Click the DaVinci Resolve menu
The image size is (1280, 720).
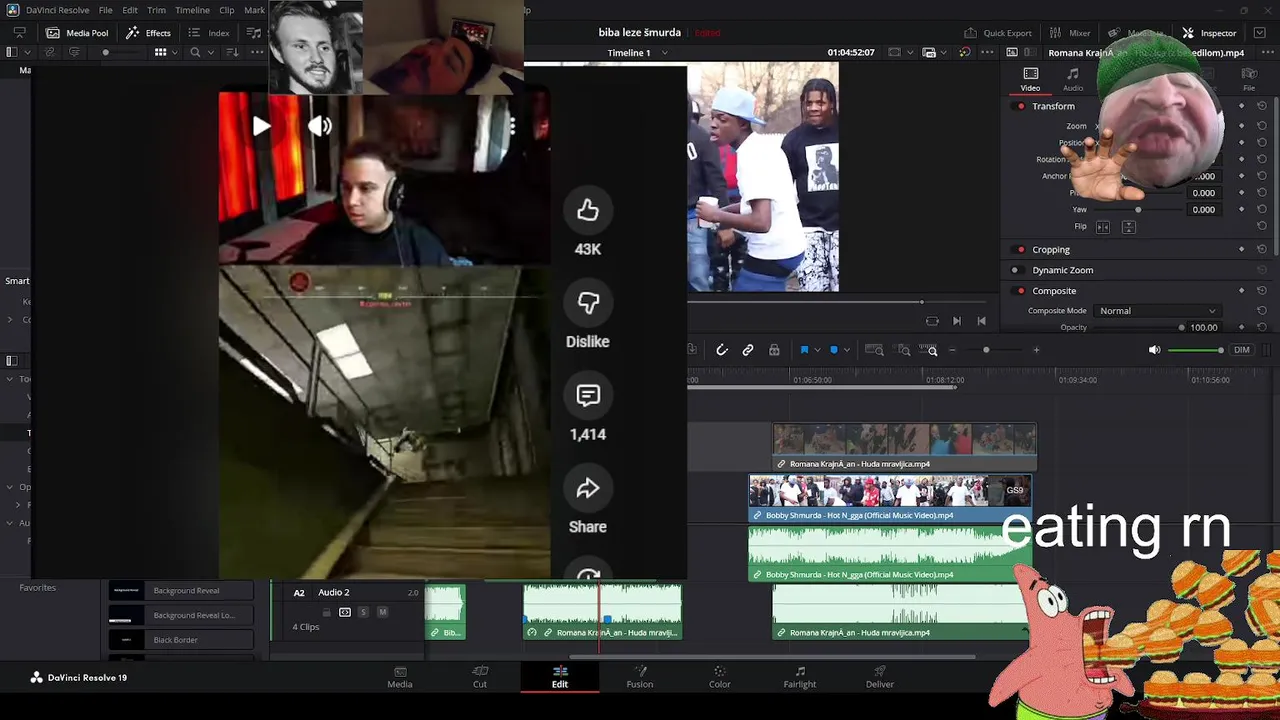pyautogui.click(x=57, y=10)
